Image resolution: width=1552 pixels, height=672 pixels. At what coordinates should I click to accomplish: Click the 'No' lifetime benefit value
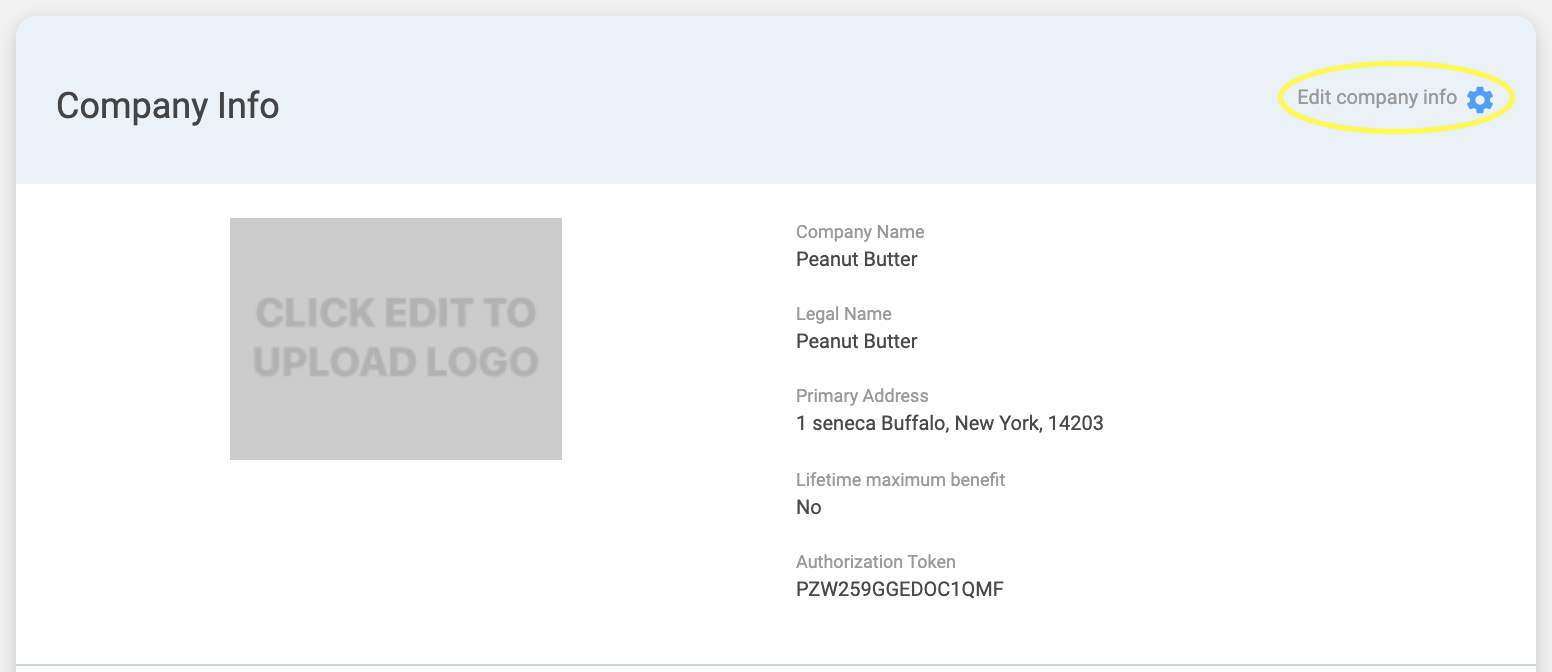(x=808, y=508)
